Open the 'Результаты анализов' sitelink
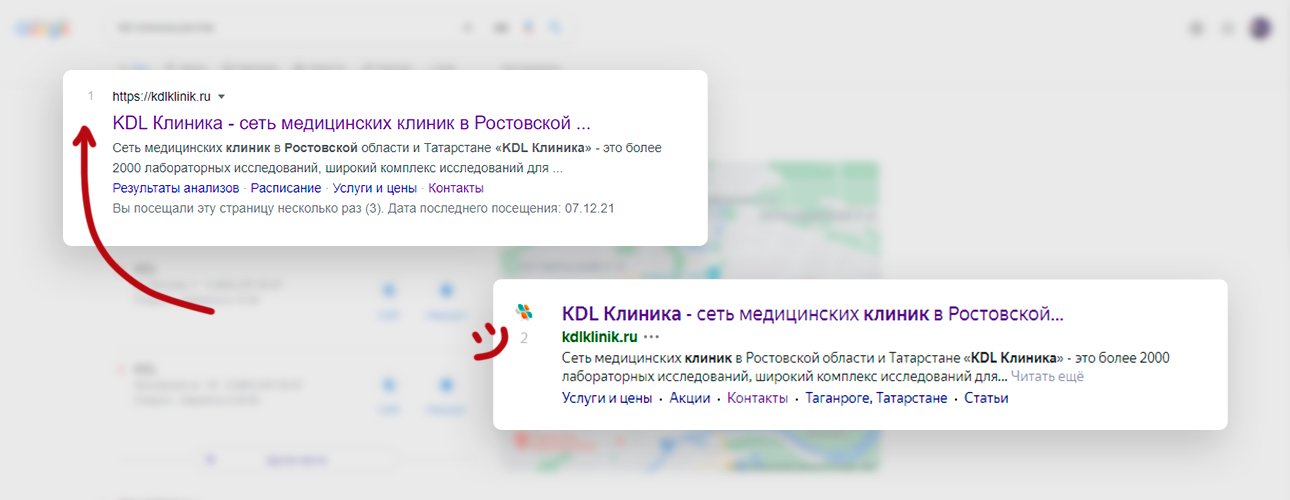 click(176, 188)
